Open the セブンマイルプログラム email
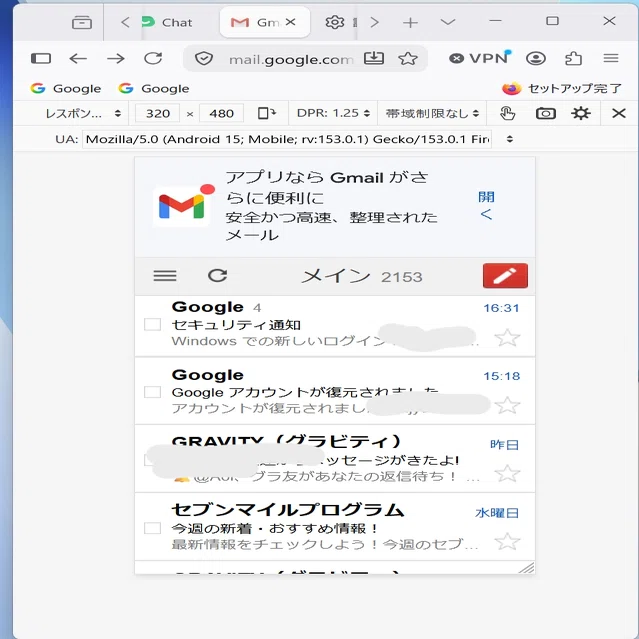This screenshot has width=639, height=639. click(335, 527)
